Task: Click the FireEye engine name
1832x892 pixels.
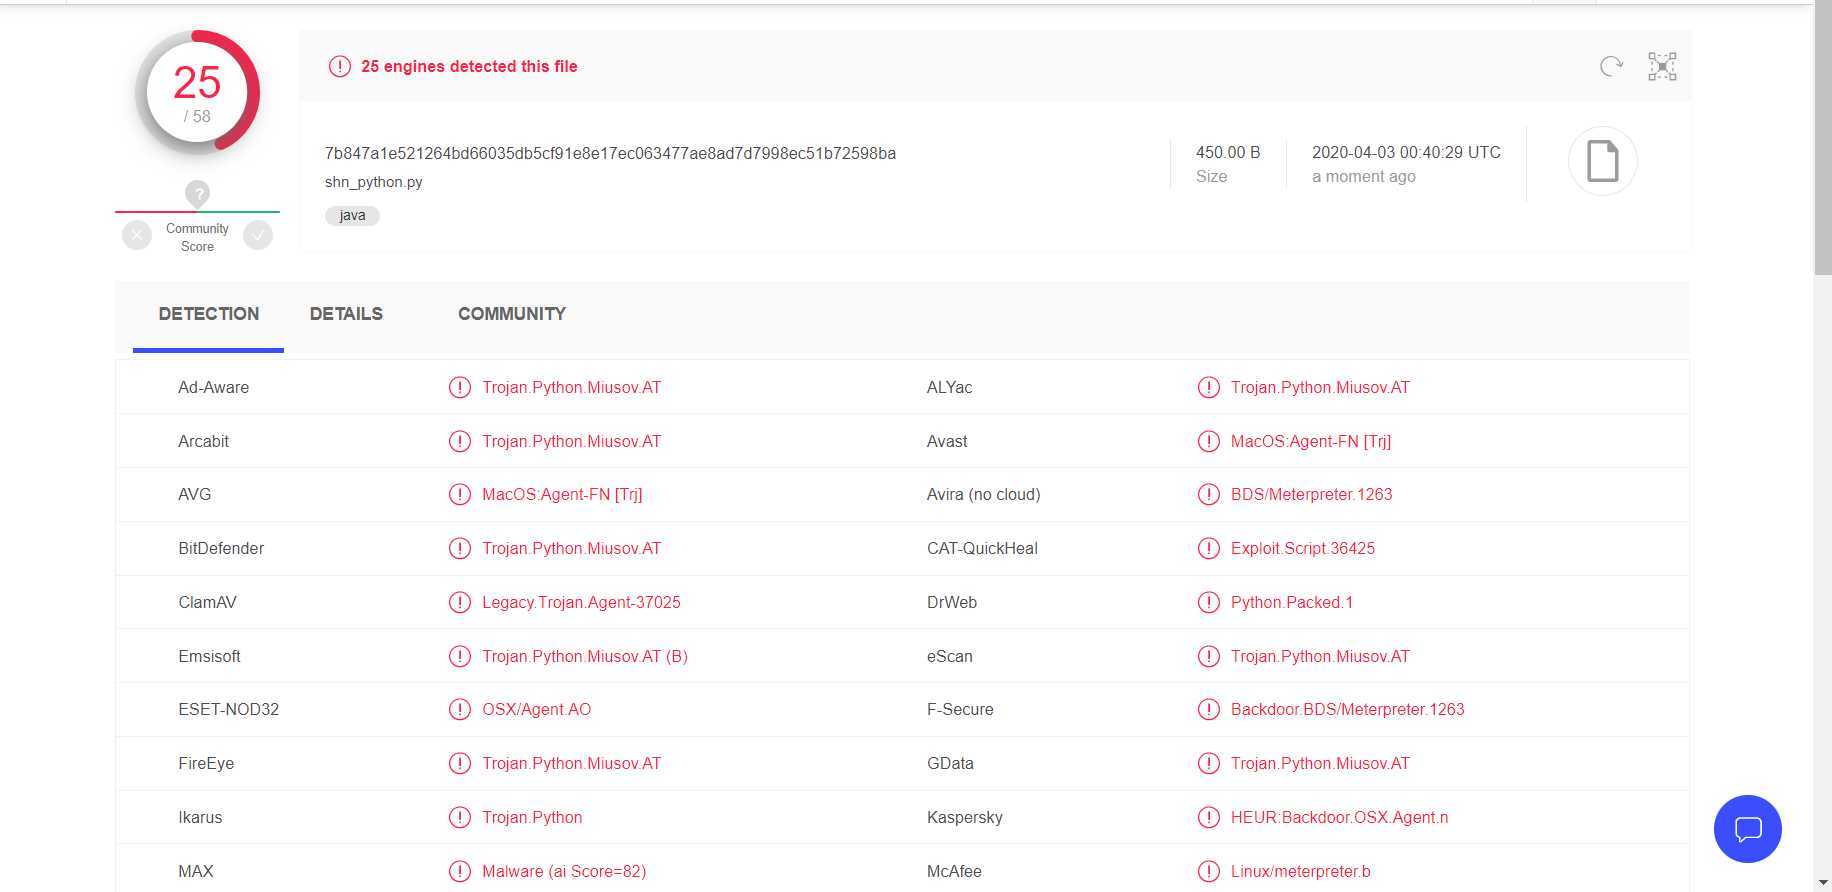Action: (x=206, y=763)
